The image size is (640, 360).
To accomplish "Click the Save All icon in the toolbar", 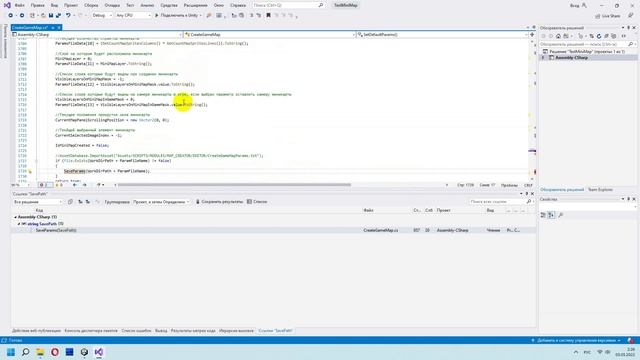I will tap(58, 16).
